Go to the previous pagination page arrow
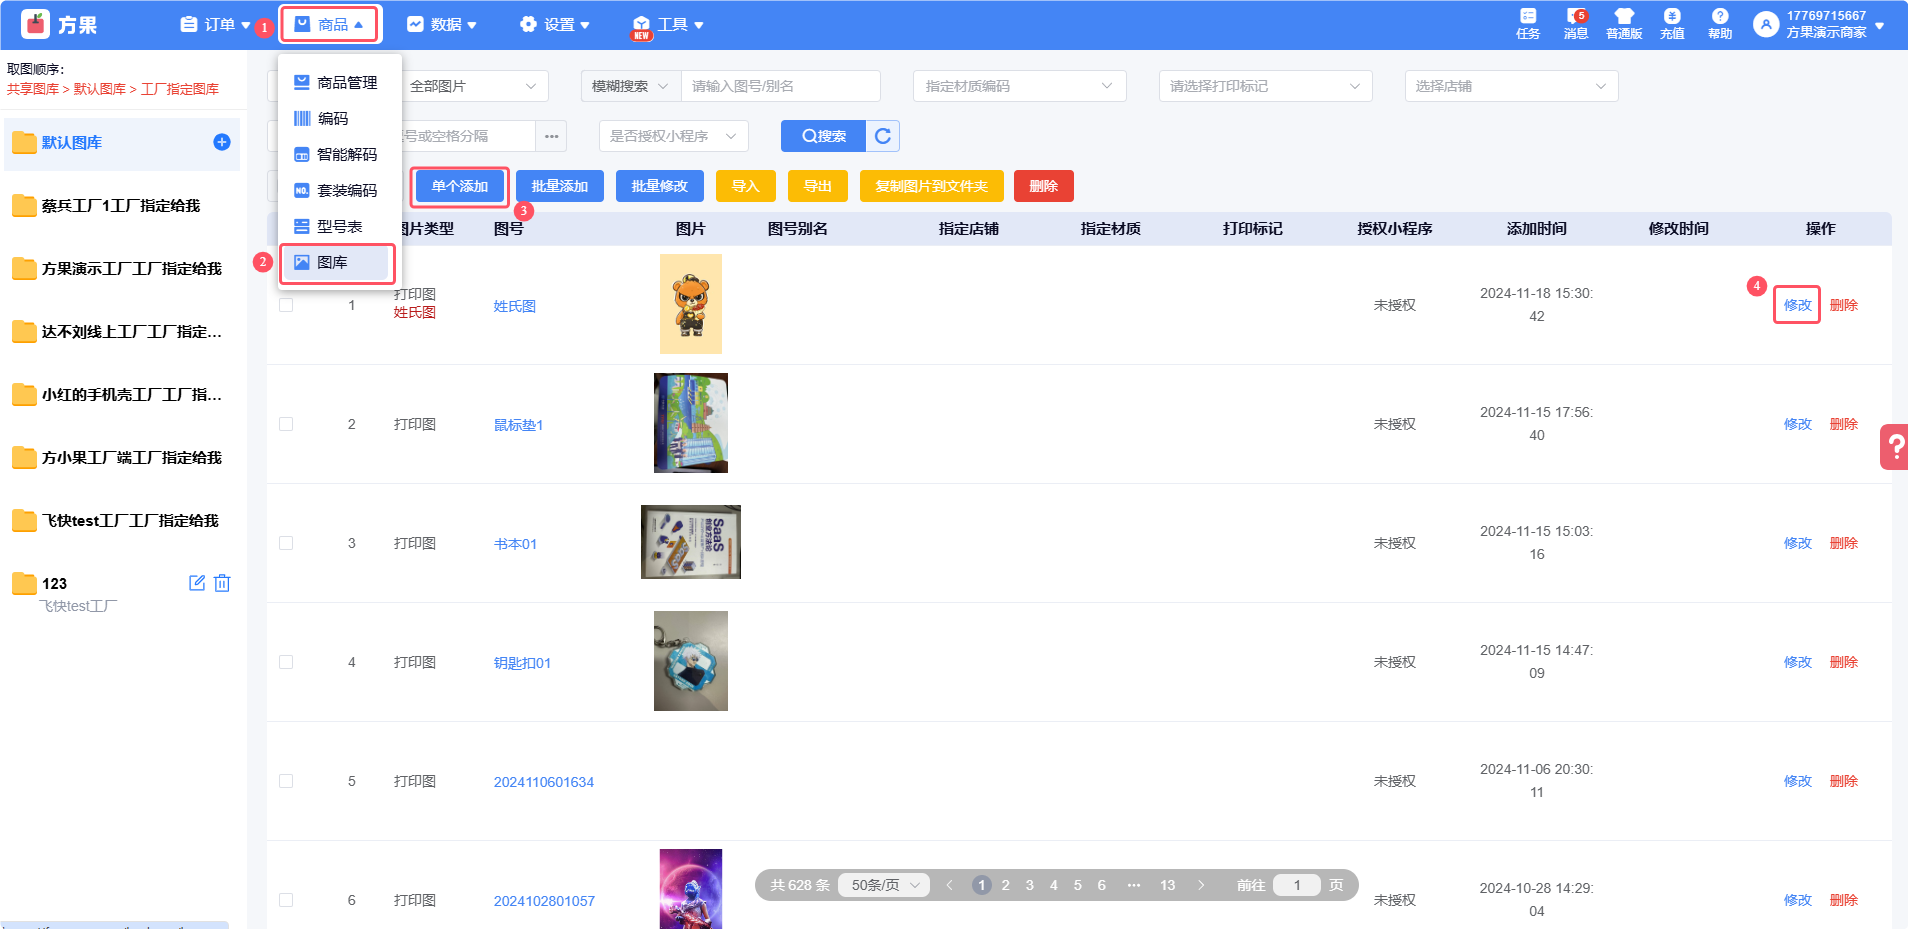 click(x=949, y=885)
